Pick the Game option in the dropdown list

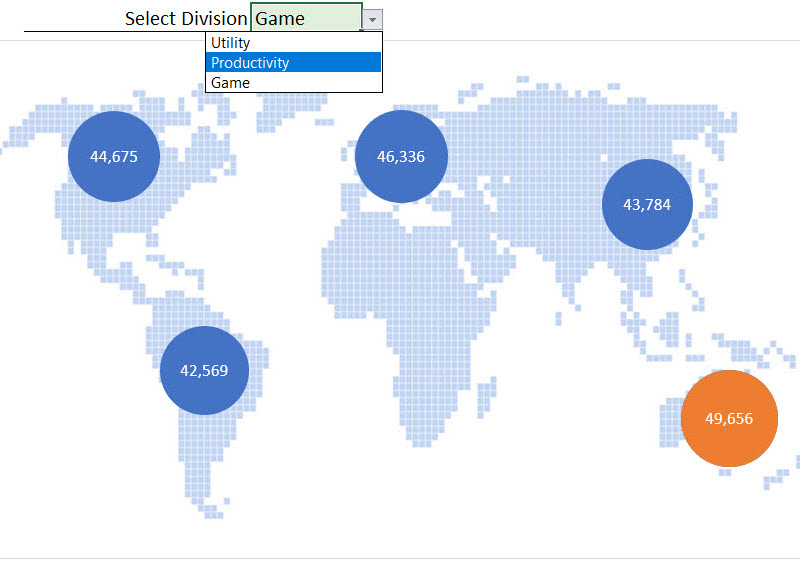coord(293,82)
